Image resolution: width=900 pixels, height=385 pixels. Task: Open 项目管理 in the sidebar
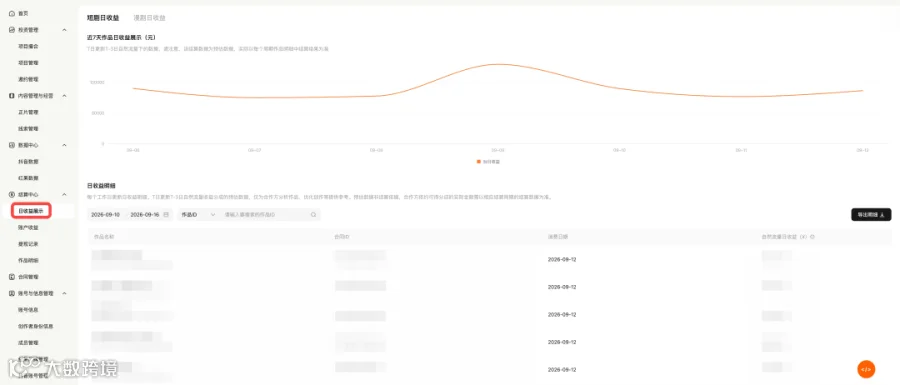coord(28,63)
